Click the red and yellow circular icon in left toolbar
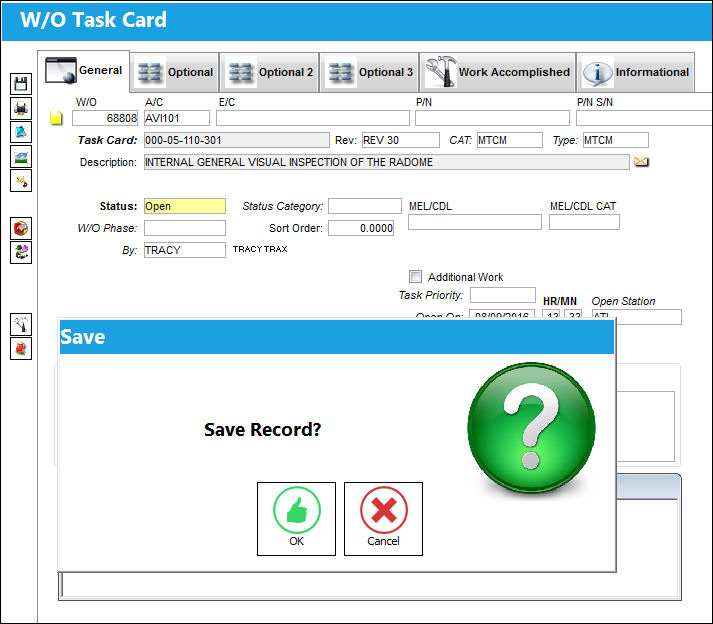The image size is (713, 624). click(x=21, y=228)
